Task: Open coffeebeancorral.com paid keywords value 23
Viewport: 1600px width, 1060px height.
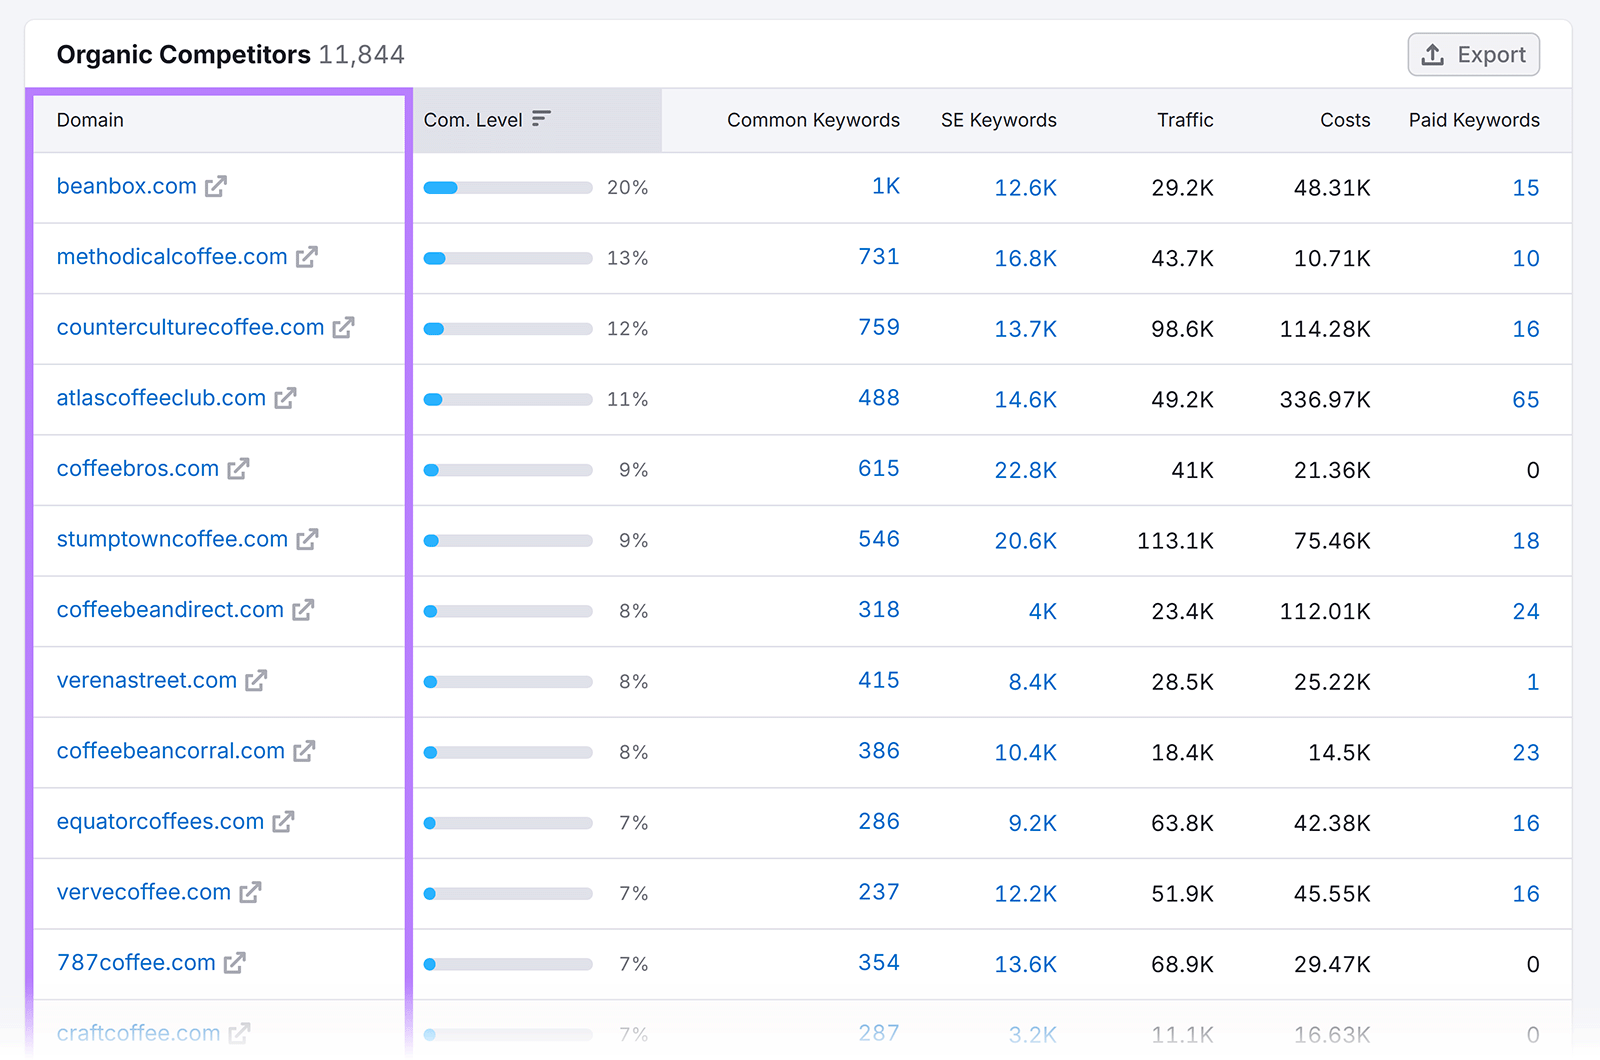Action: pyautogui.click(x=1526, y=753)
